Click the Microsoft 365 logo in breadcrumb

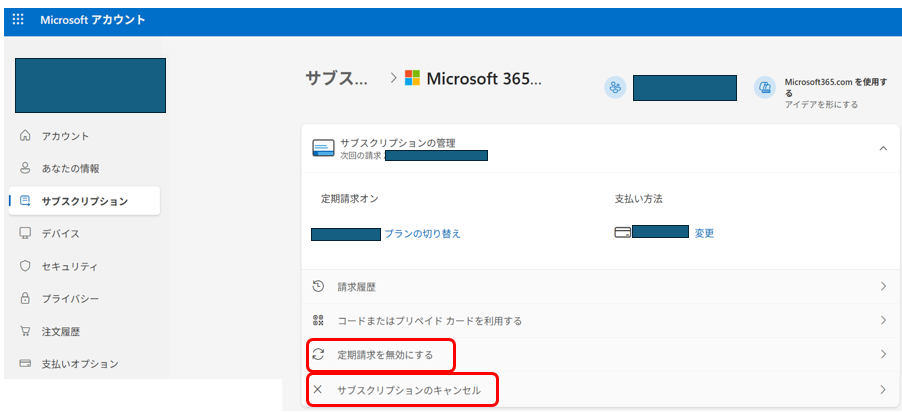click(412, 78)
